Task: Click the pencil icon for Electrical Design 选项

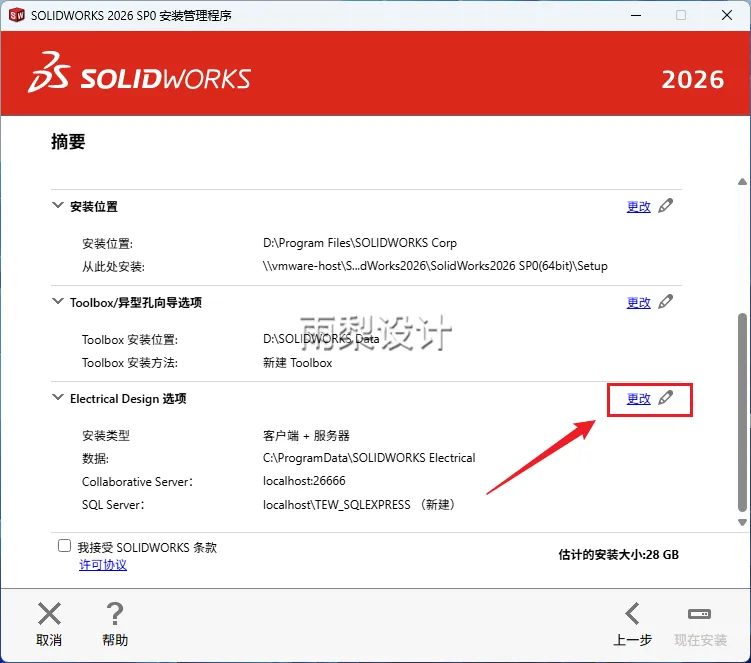Action: tap(665, 398)
